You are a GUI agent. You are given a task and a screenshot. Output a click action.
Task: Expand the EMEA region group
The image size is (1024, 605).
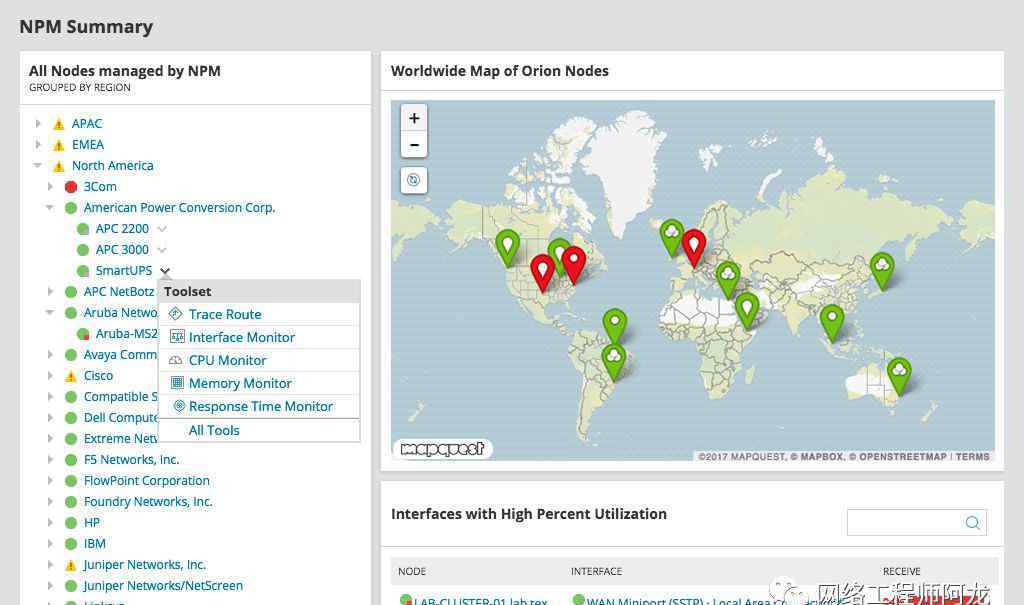coord(38,145)
